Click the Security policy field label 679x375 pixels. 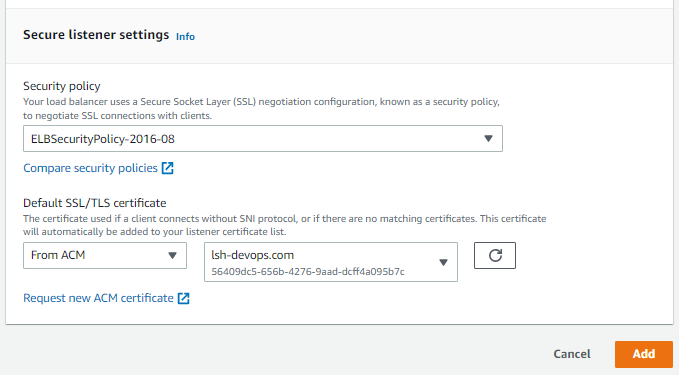pyautogui.click(x=62, y=86)
